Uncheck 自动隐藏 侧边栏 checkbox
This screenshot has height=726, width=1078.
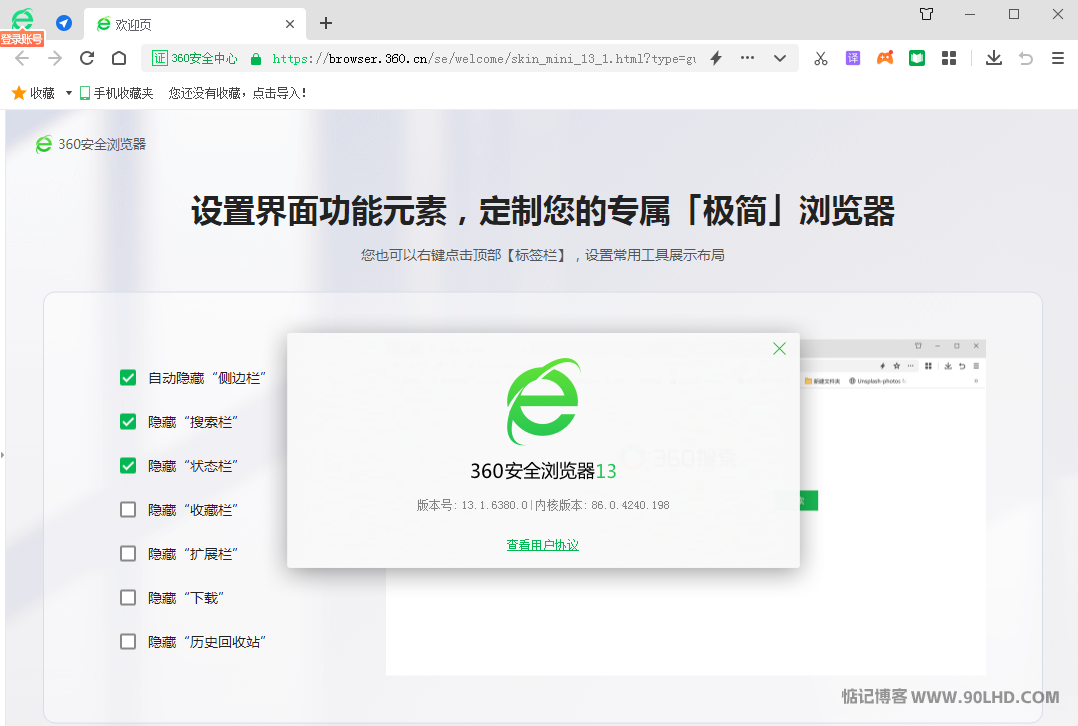pyautogui.click(x=128, y=377)
